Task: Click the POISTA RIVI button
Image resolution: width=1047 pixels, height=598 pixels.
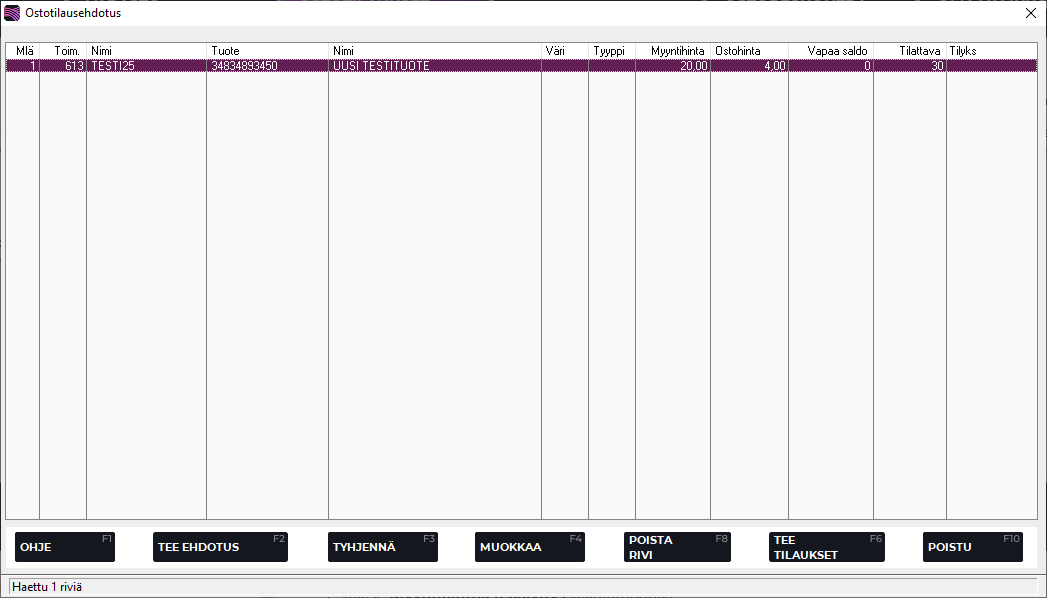Action: [x=677, y=547]
